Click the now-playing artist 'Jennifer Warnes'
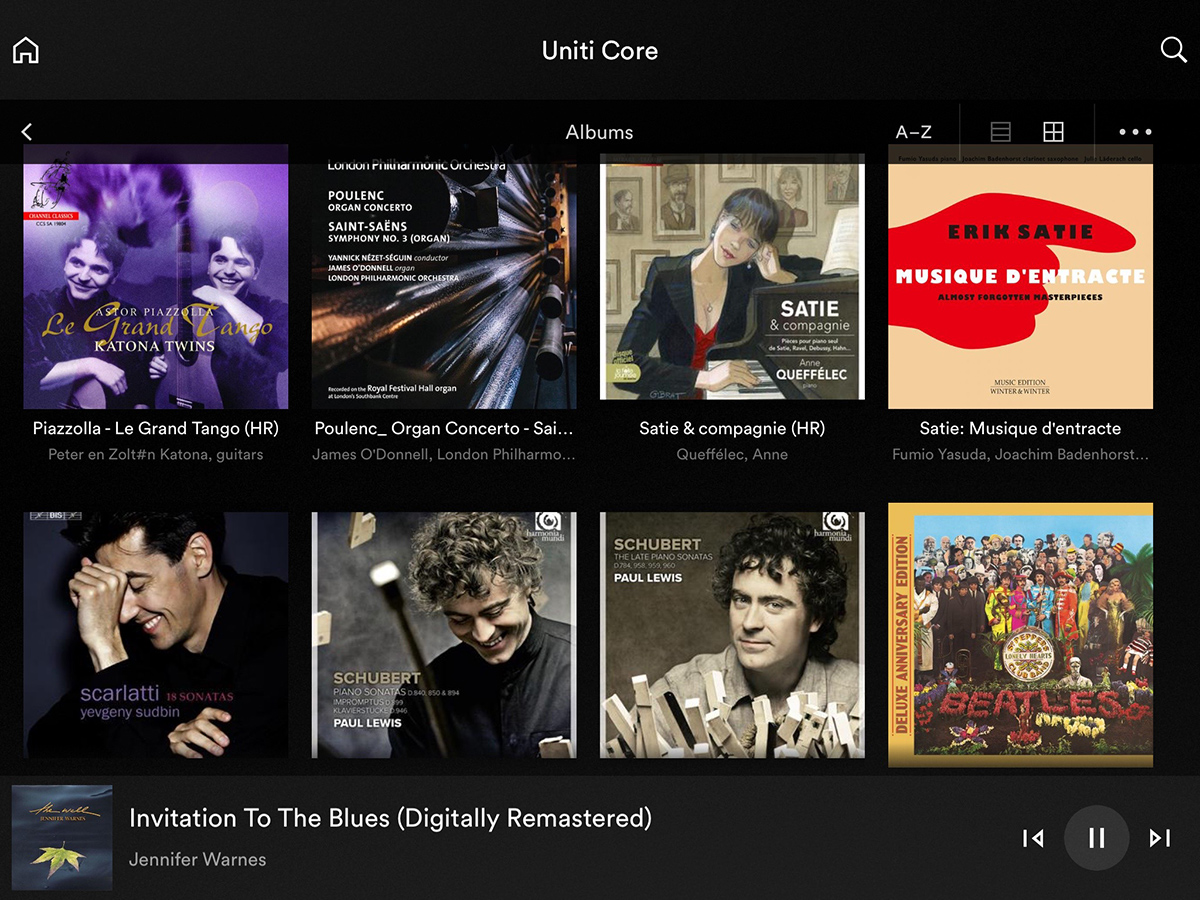The image size is (1200, 900). (x=198, y=859)
